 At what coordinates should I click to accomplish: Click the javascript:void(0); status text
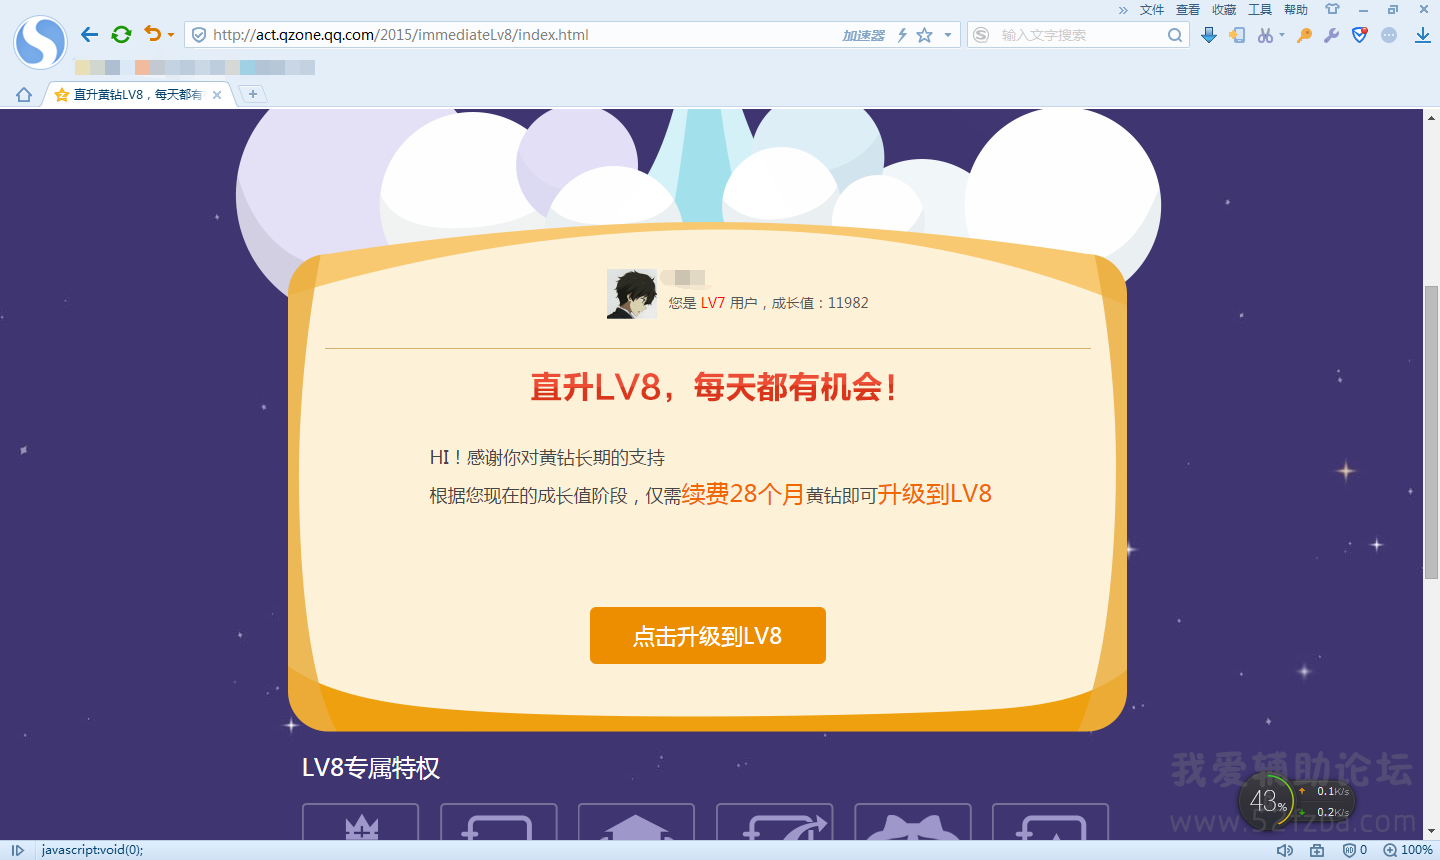point(92,850)
